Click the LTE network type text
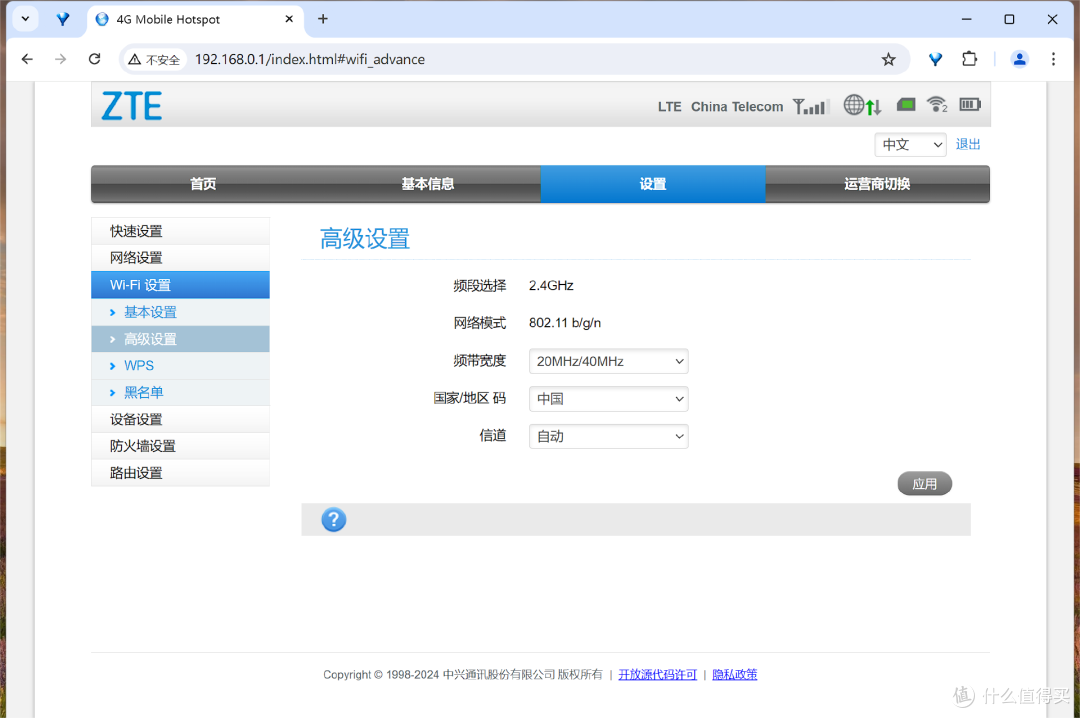This screenshot has height=718, width=1080. pos(669,107)
